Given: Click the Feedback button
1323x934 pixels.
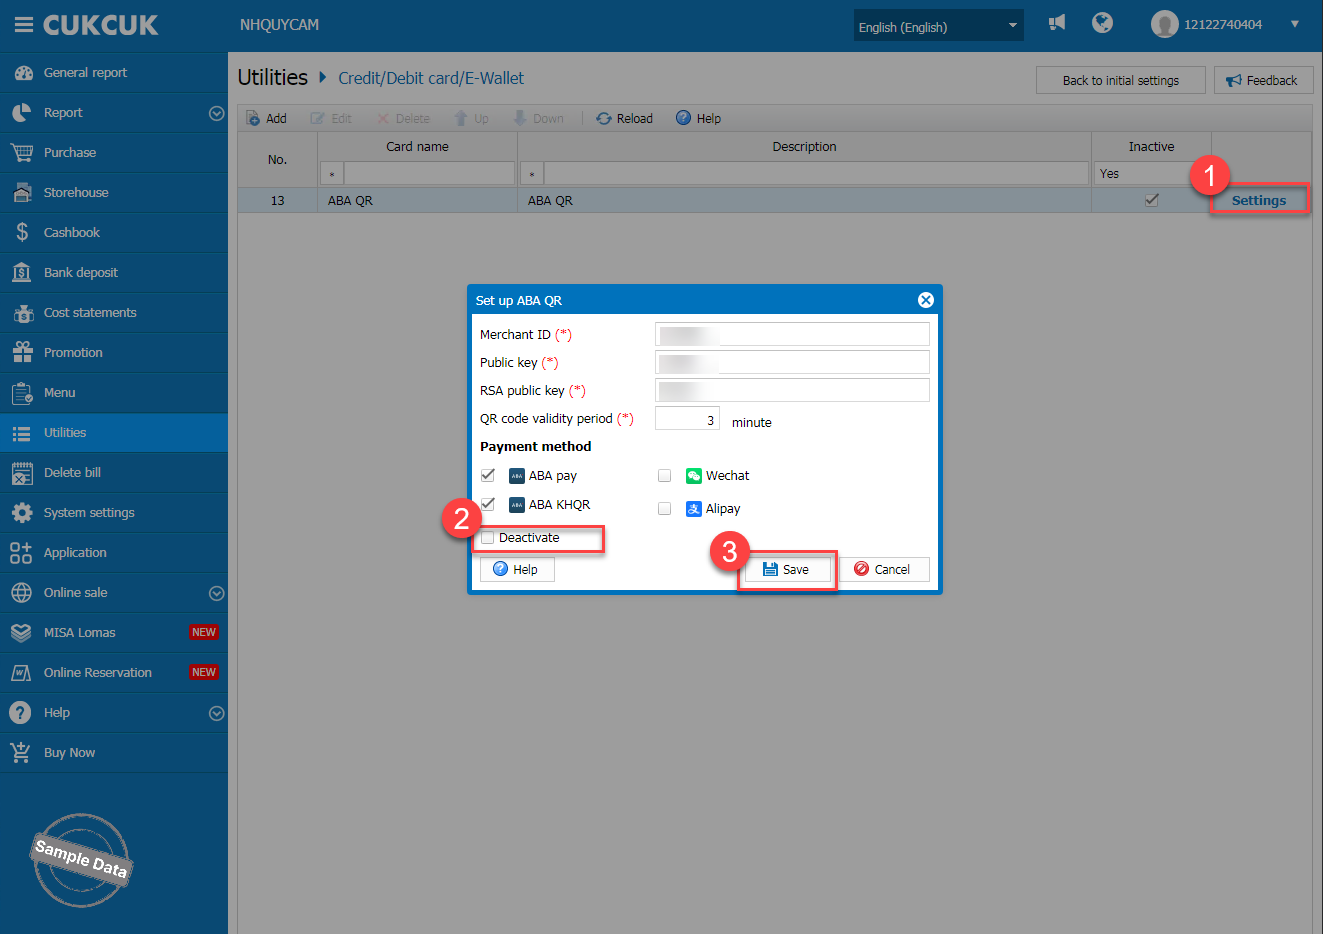Looking at the screenshot, I should (x=1263, y=80).
